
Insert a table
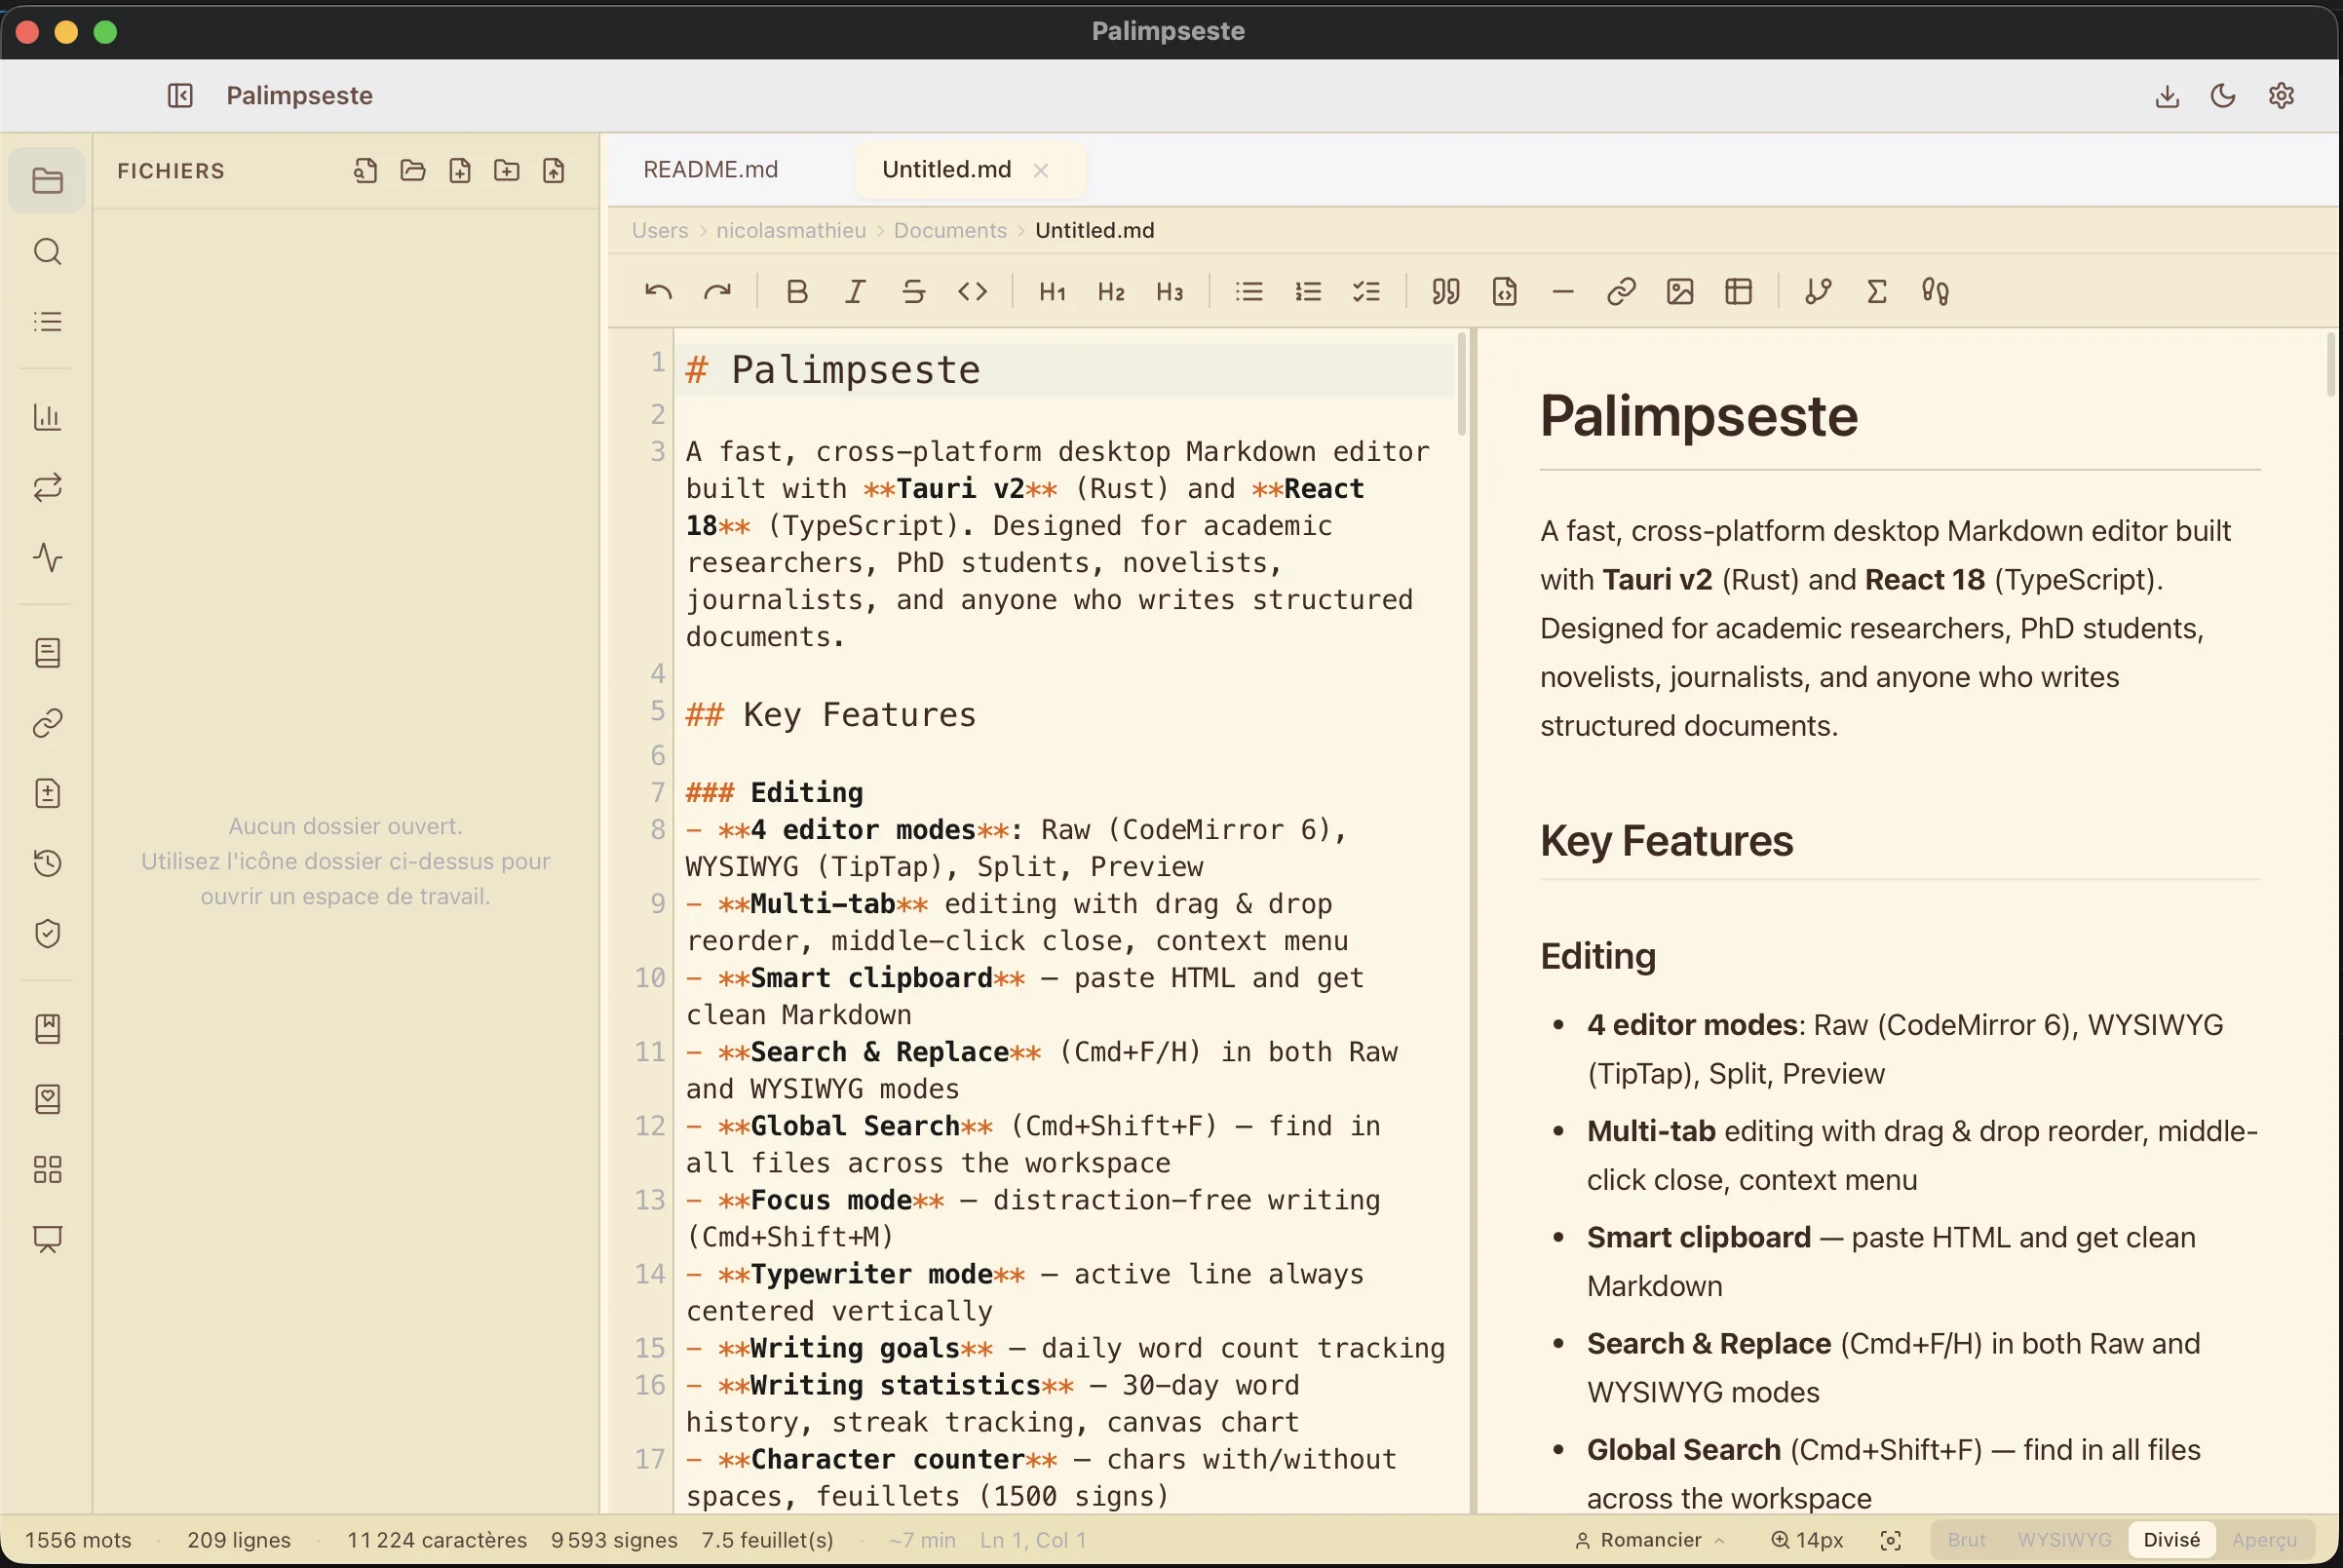click(x=1739, y=292)
